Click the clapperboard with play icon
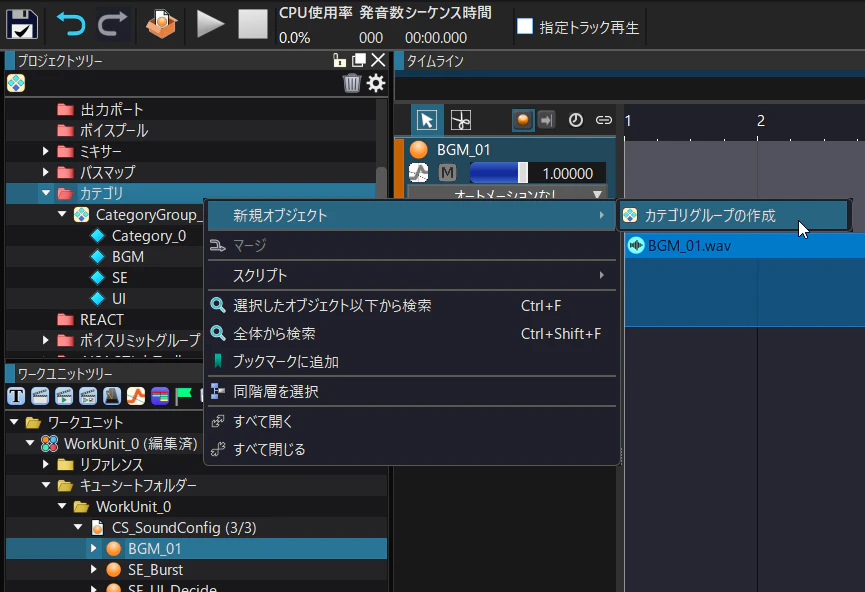Image resolution: width=865 pixels, height=592 pixels. [64, 396]
